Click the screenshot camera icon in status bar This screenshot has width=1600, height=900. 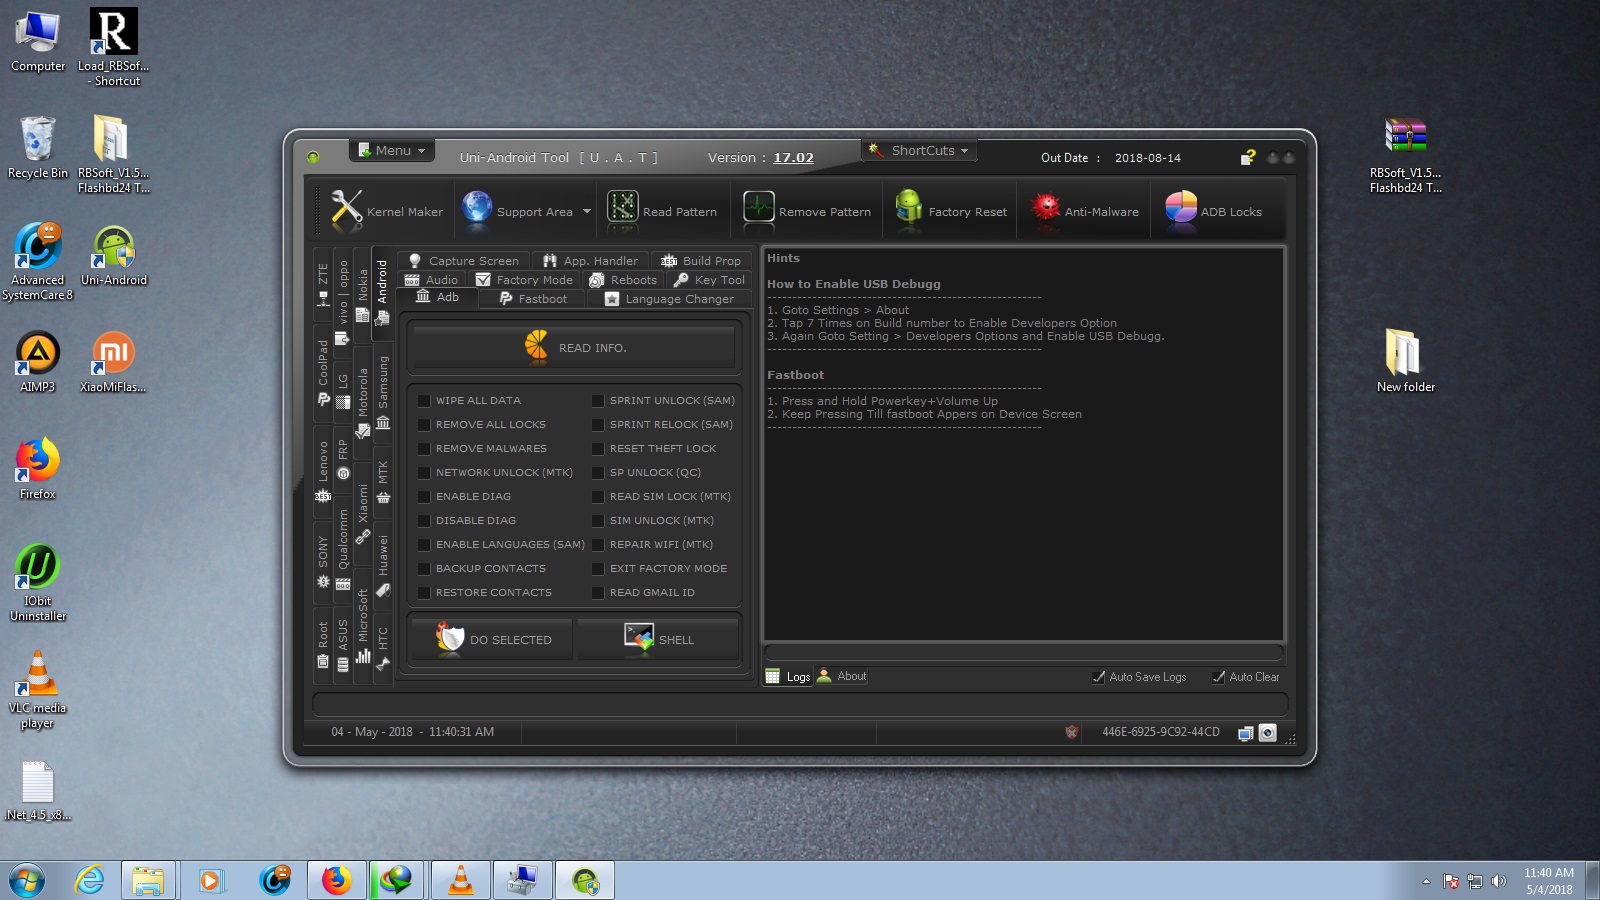click(1267, 733)
